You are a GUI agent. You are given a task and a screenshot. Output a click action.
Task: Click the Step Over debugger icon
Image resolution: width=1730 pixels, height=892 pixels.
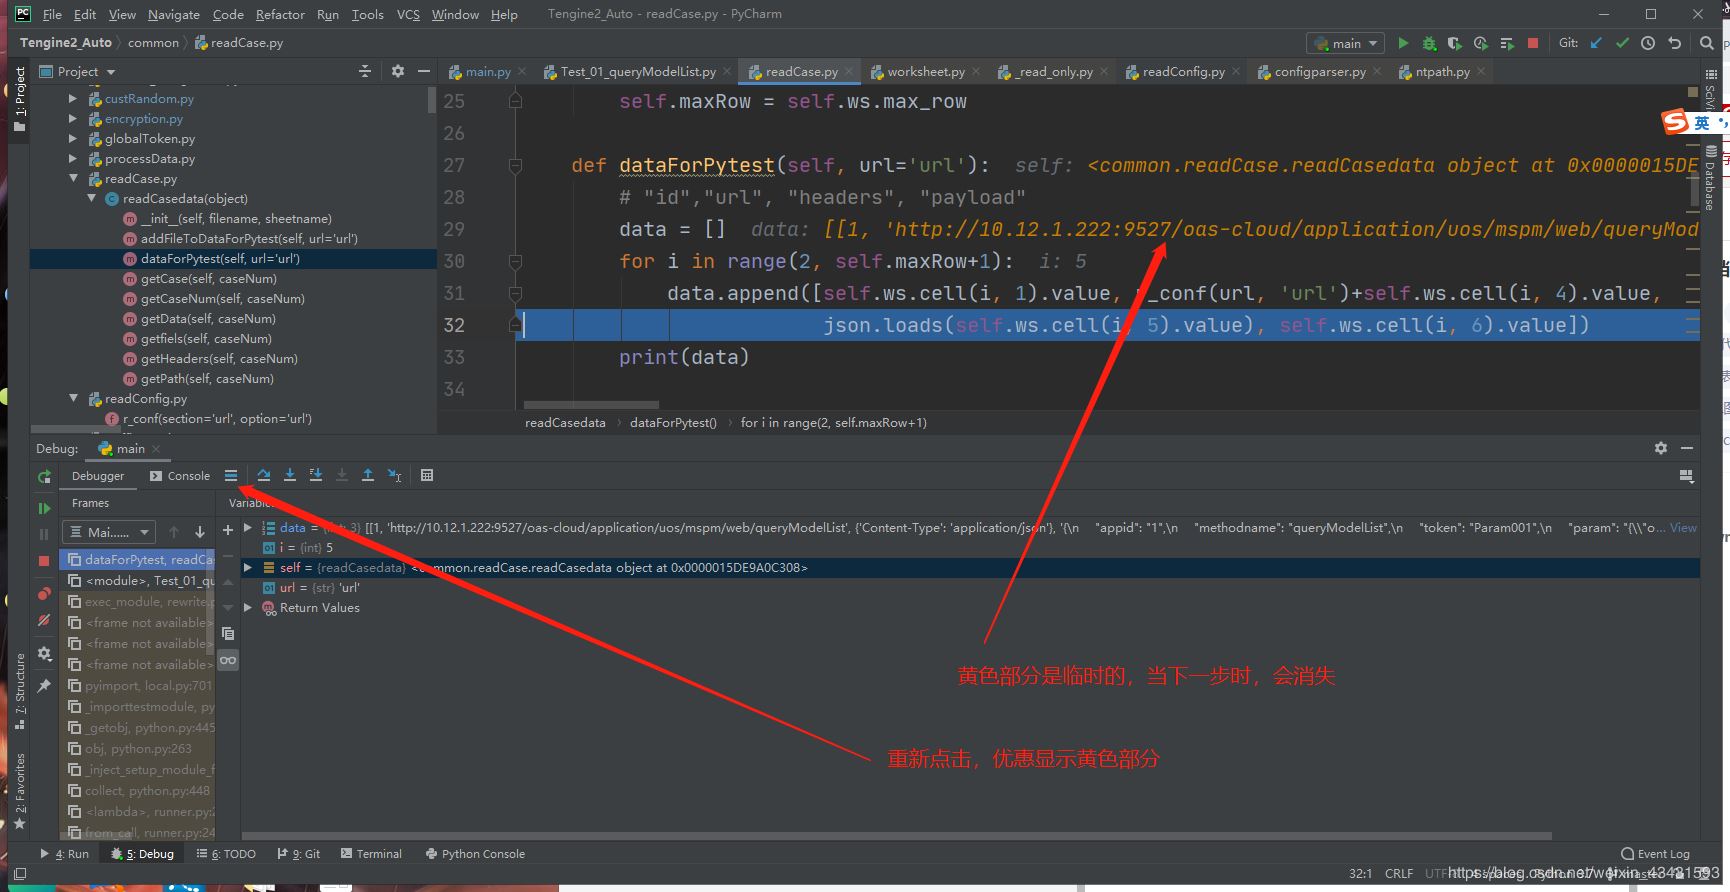pos(263,476)
